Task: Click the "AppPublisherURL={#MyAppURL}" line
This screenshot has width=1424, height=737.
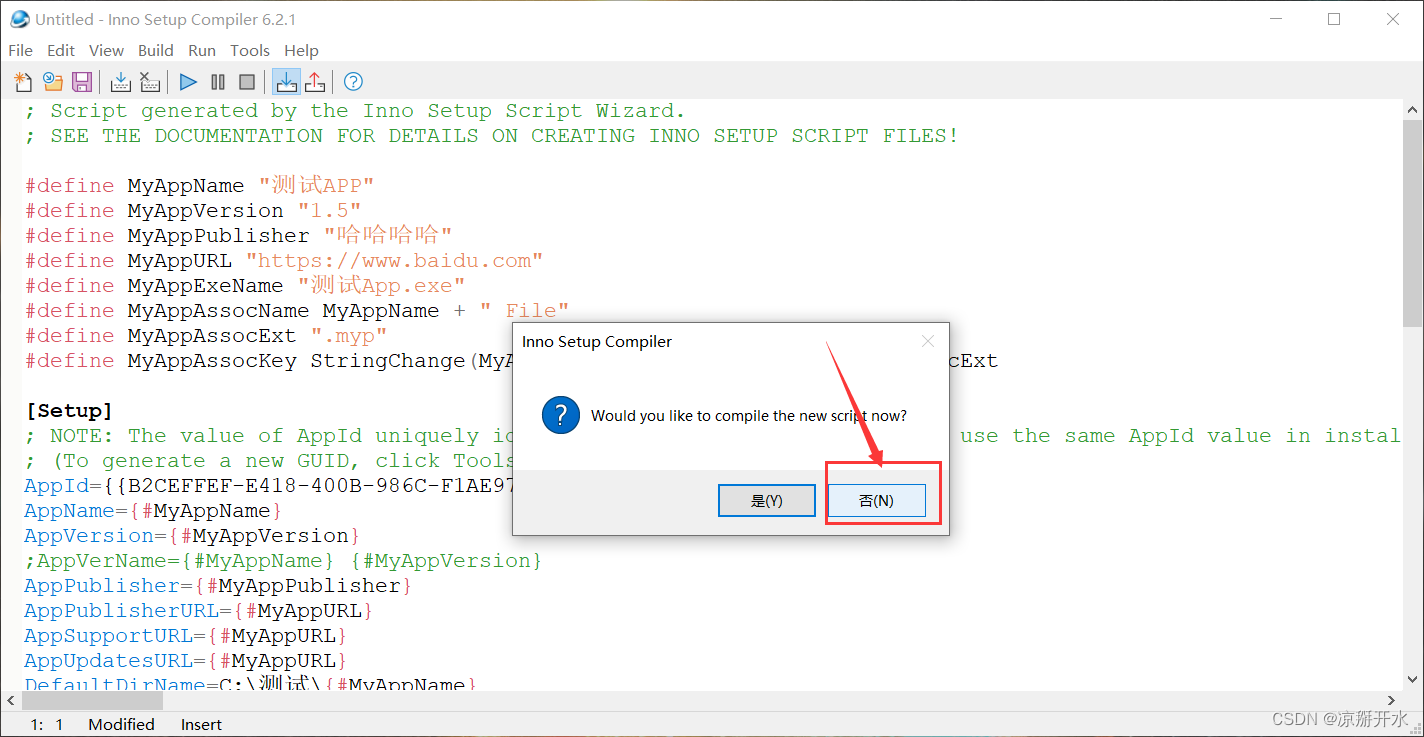Action: [x=199, y=611]
